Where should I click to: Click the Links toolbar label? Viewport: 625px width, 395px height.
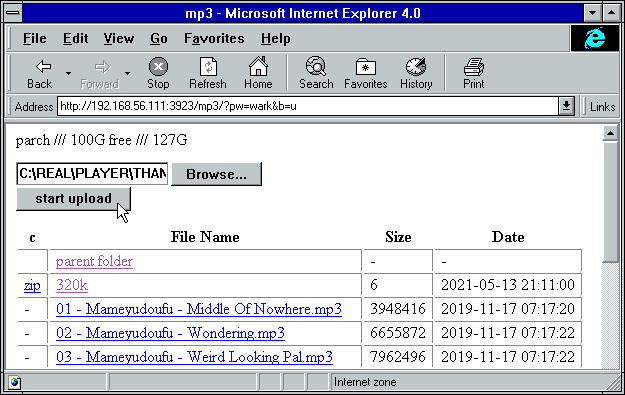[602, 107]
